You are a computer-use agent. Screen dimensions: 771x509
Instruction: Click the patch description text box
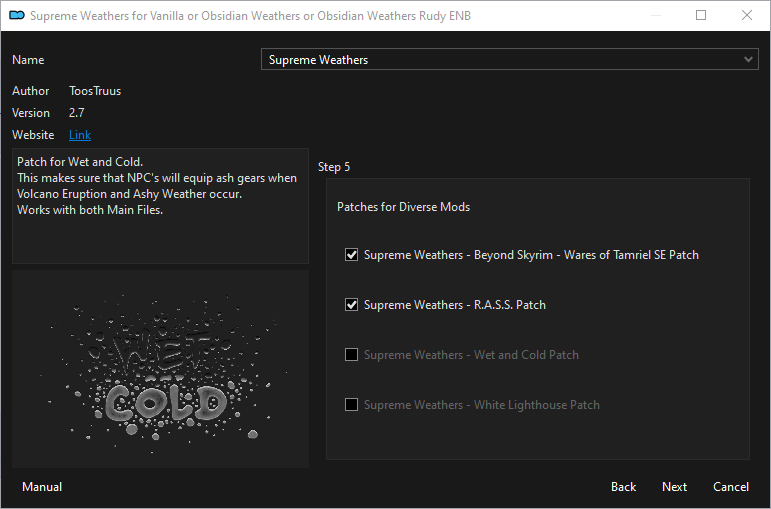click(x=160, y=206)
